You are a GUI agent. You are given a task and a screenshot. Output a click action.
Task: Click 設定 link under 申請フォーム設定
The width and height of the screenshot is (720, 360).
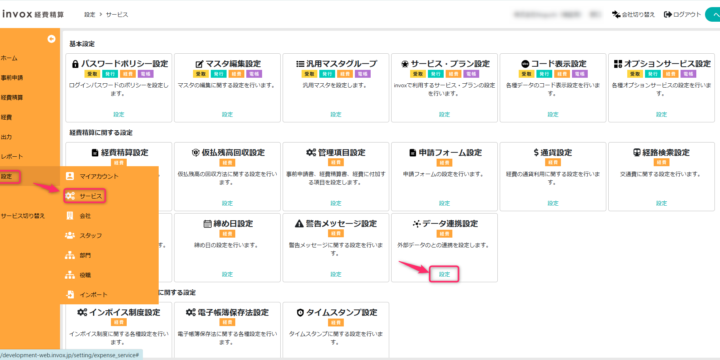pos(444,203)
